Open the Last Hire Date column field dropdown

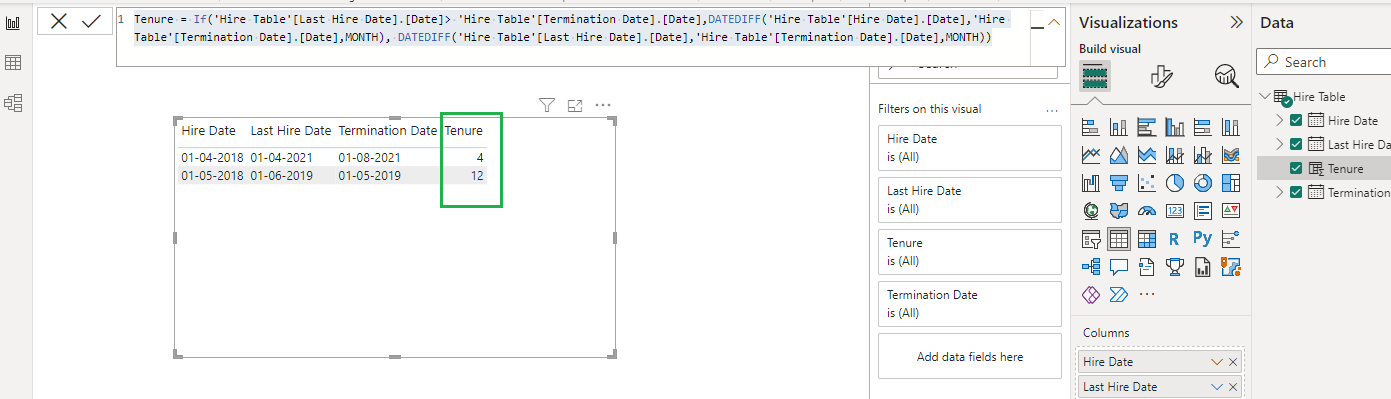pyautogui.click(x=1217, y=387)
